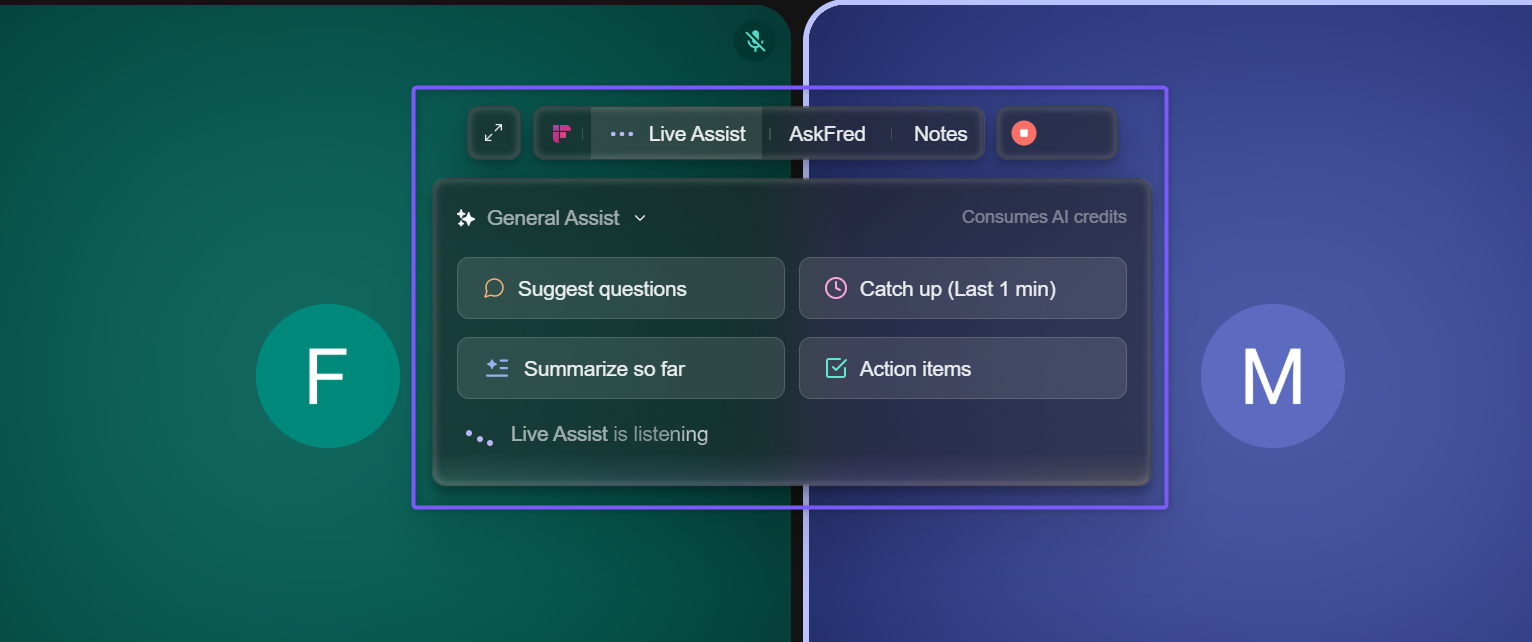Select participant M's avatar
Viewport: 1532px width, 642px height.
pos(1273,376)
